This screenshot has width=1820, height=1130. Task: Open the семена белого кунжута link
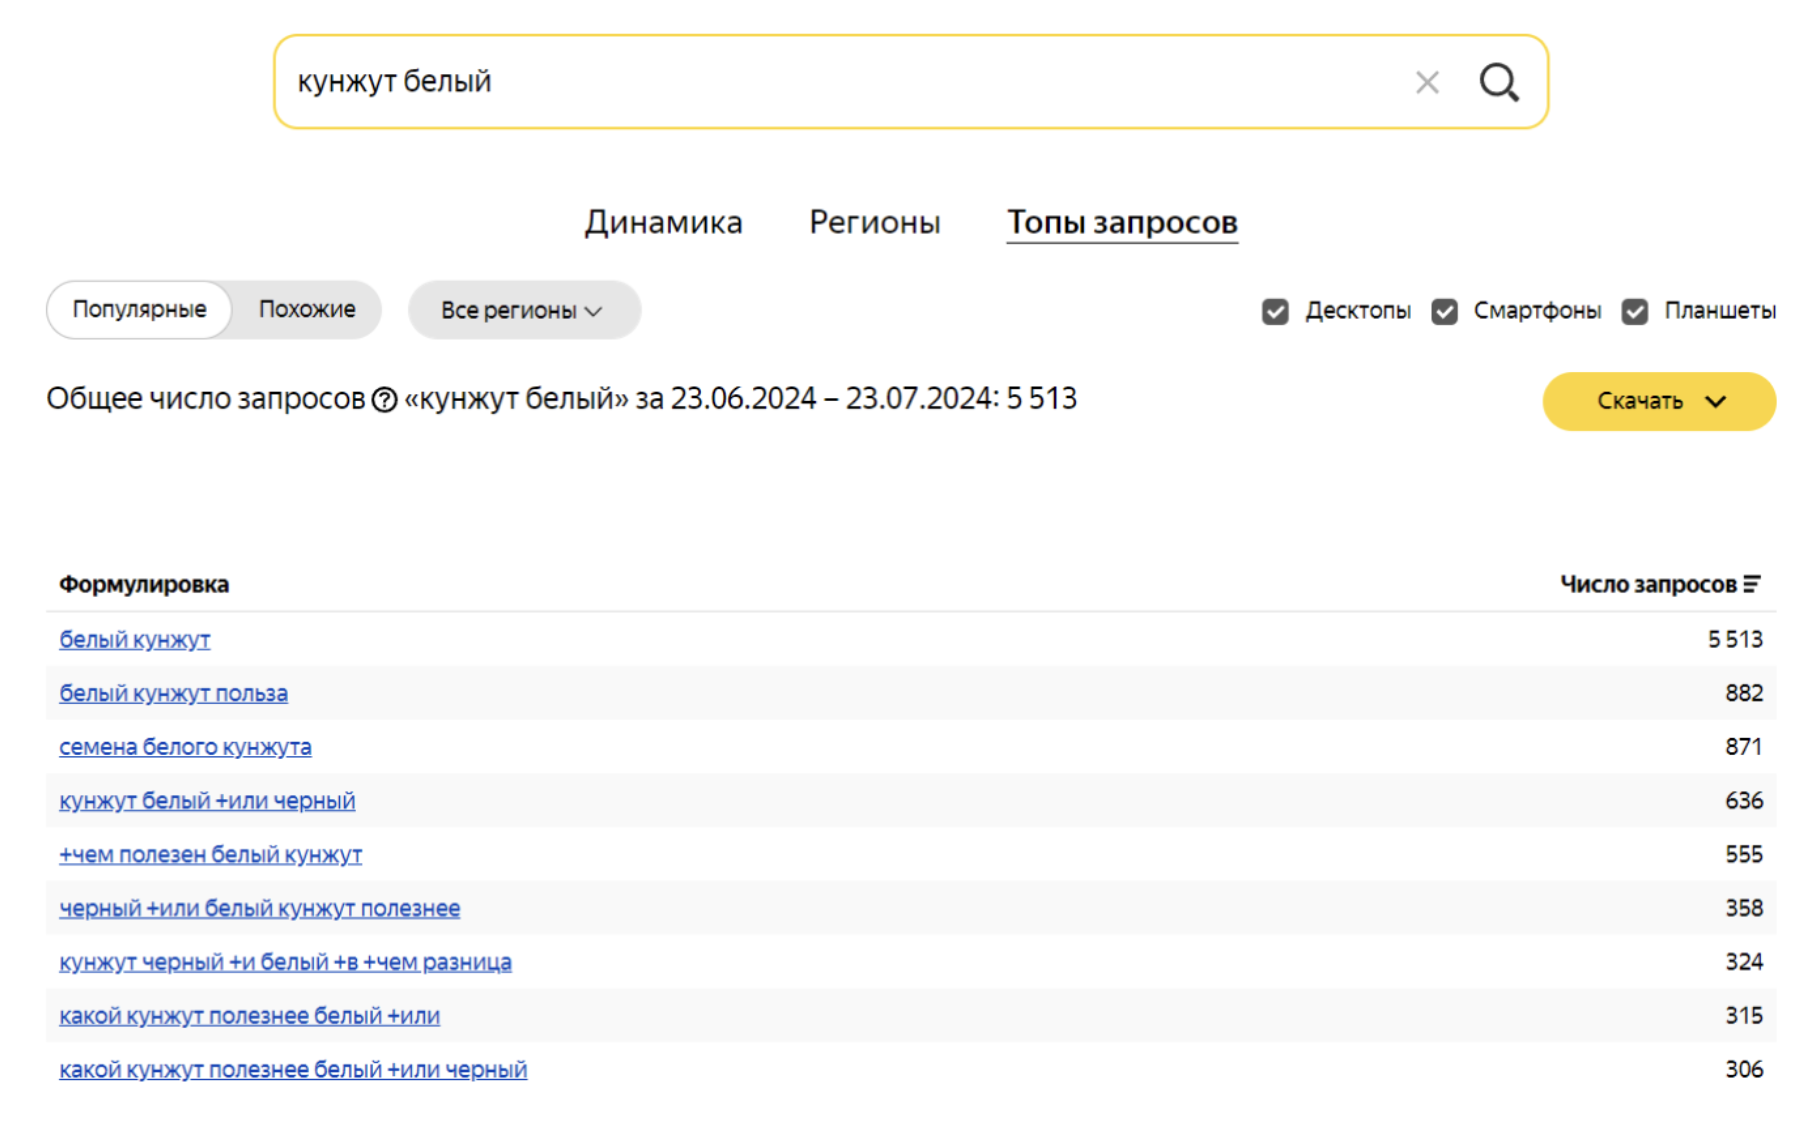pyautogui.click(x=185, y=747)
